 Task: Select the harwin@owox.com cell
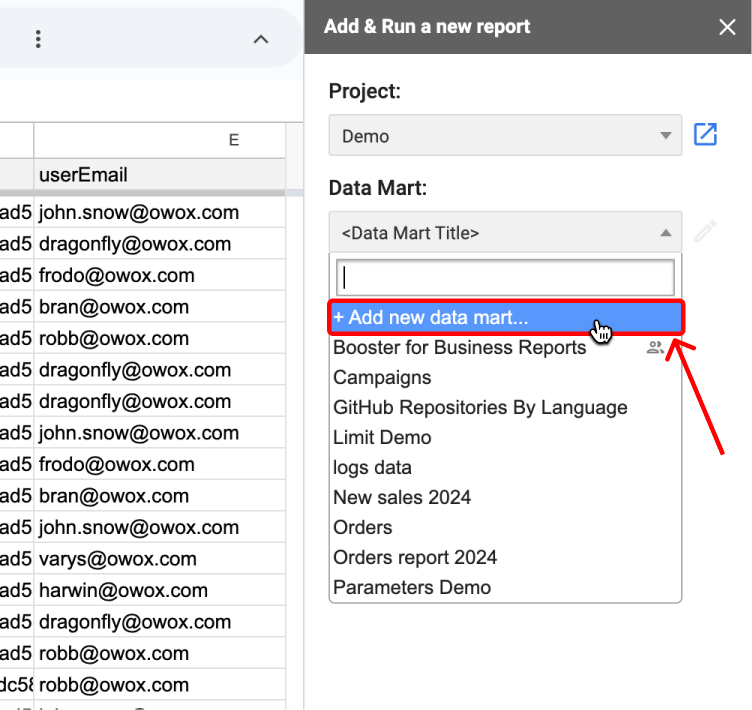(x=160, y=591)
